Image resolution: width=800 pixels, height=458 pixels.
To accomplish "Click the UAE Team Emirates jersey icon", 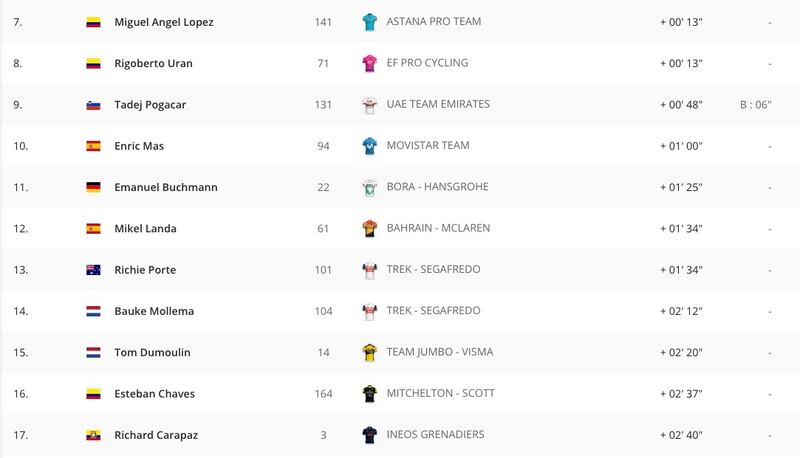I will [x=369, y=105].
